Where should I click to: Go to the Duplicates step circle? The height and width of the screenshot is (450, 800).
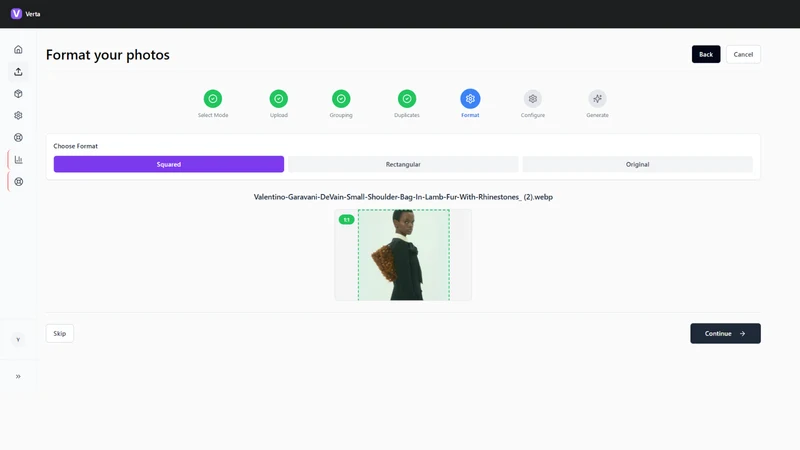(407, 98)
